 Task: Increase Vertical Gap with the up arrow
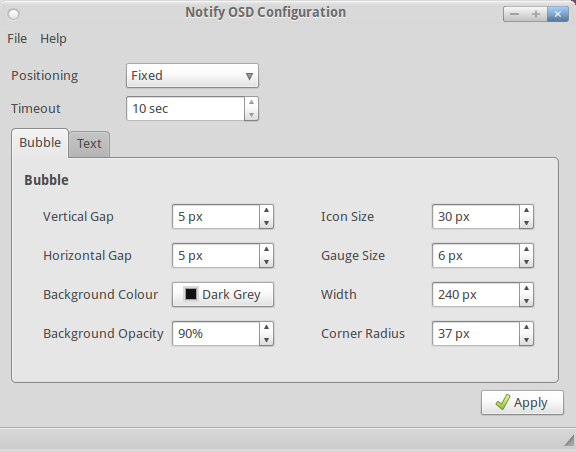point(266,211)
